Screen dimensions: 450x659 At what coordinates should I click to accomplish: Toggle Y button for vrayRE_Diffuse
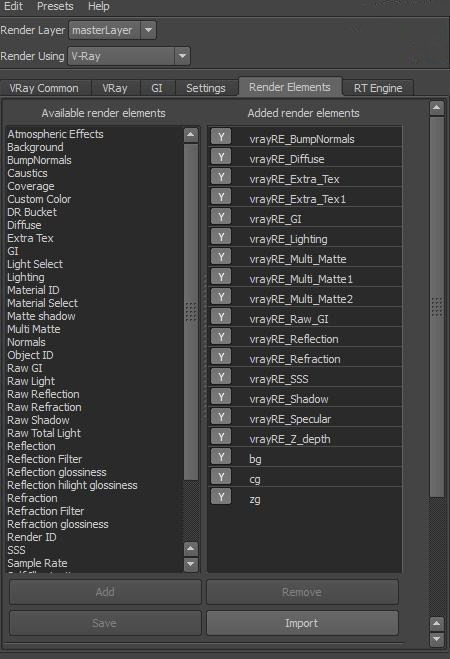click(221, 157)
